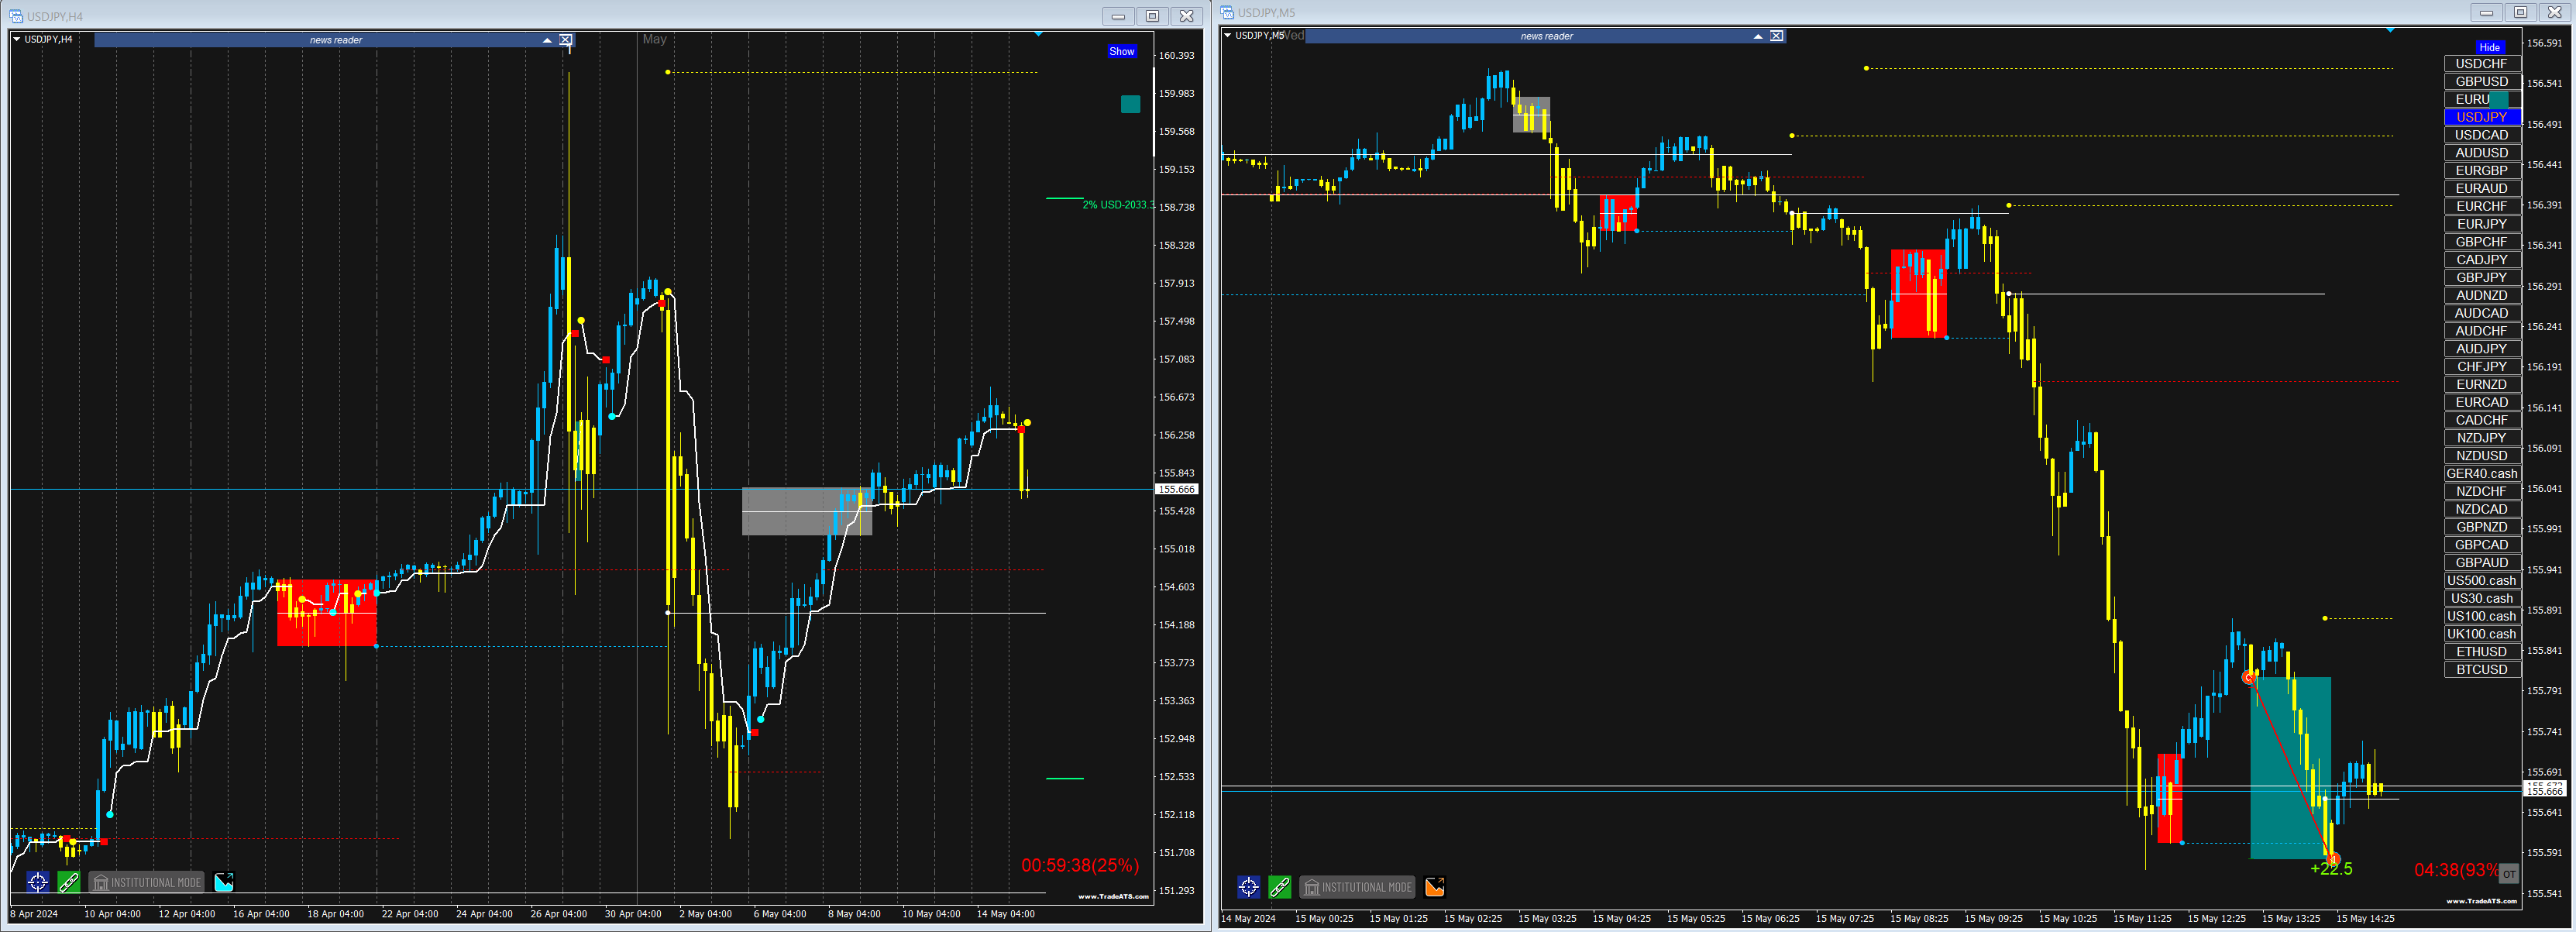Toggle Institutional Mode on M5 chart
Image resolution: width=2576 pixels, height=932 pixels.
[1357, 887]
